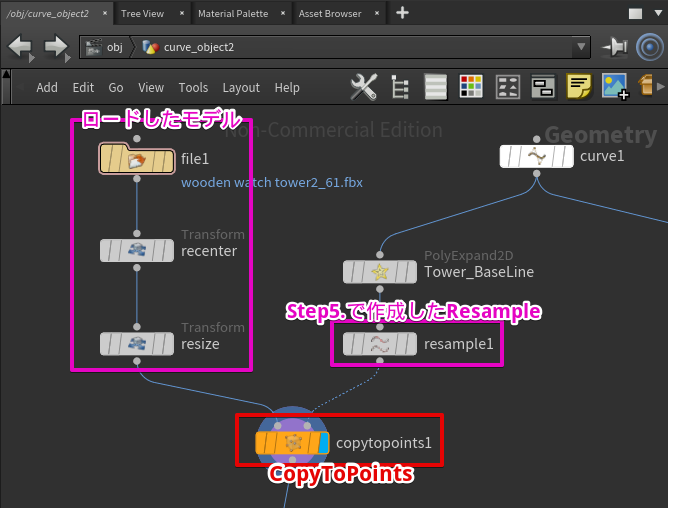Close the Tree View tab

click(x=182, y=13)
